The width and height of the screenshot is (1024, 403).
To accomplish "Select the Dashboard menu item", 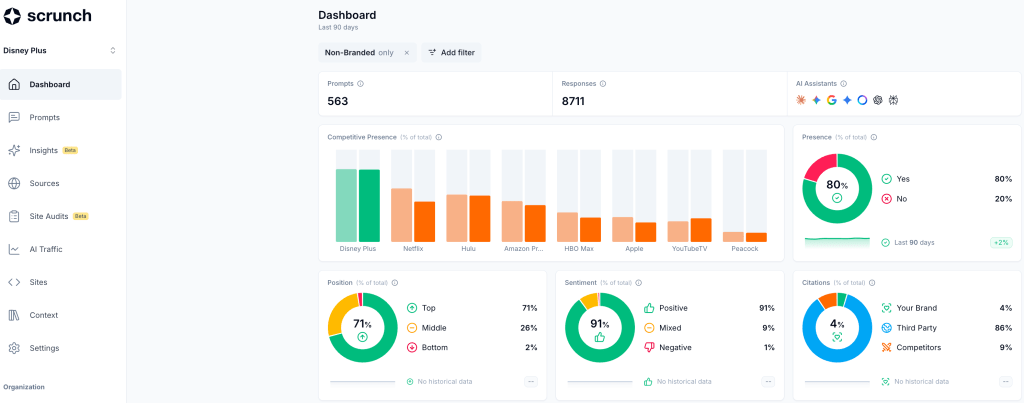I will pyautogui.click(x=61, y=84).
